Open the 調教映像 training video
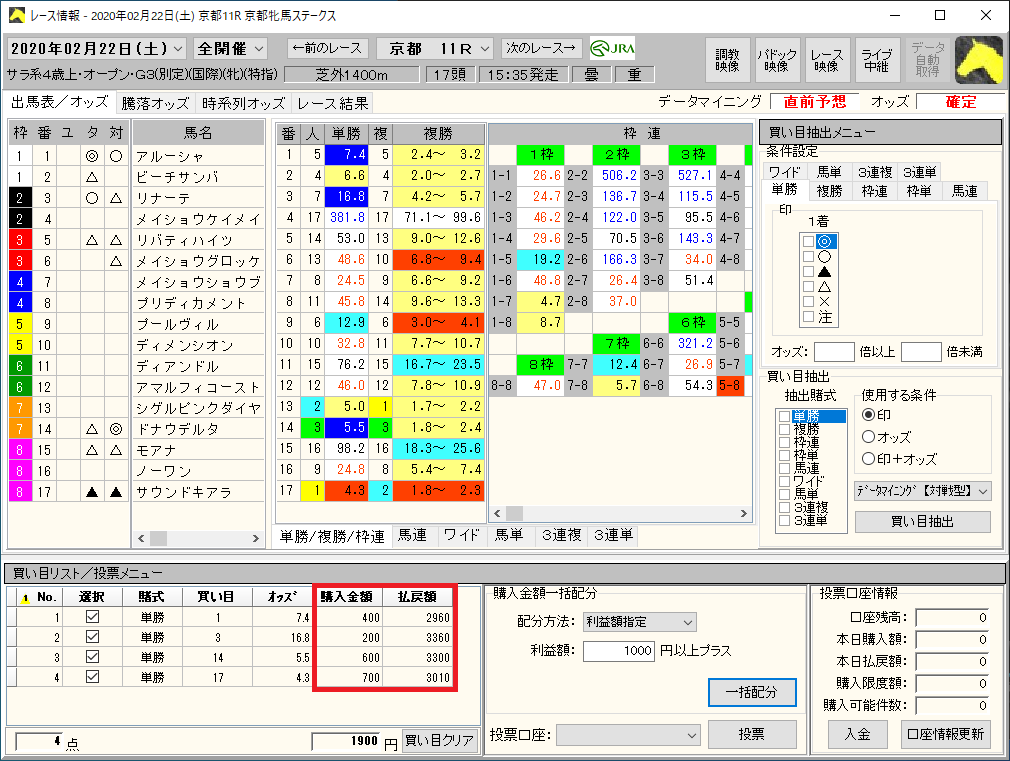The width and height of the screenshot is (1010, 761). pyautogui.click(x=728, y=60)
